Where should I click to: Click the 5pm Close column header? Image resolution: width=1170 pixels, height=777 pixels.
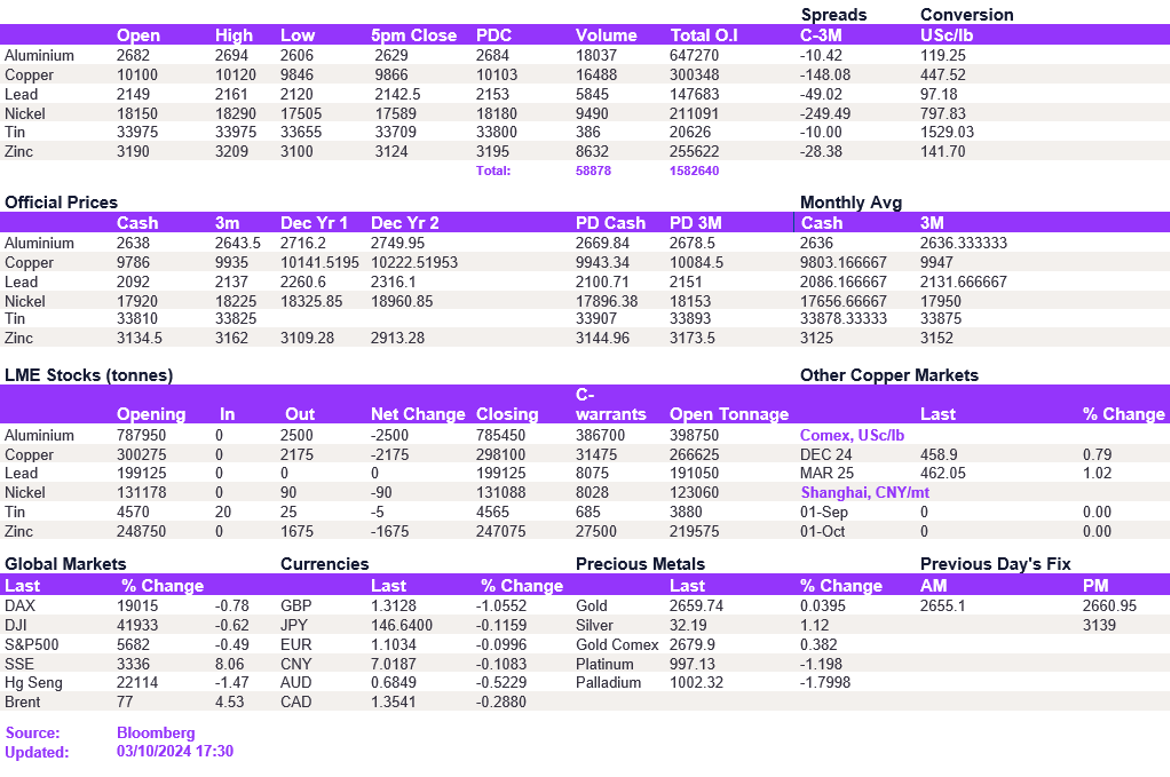pos(413,35)
